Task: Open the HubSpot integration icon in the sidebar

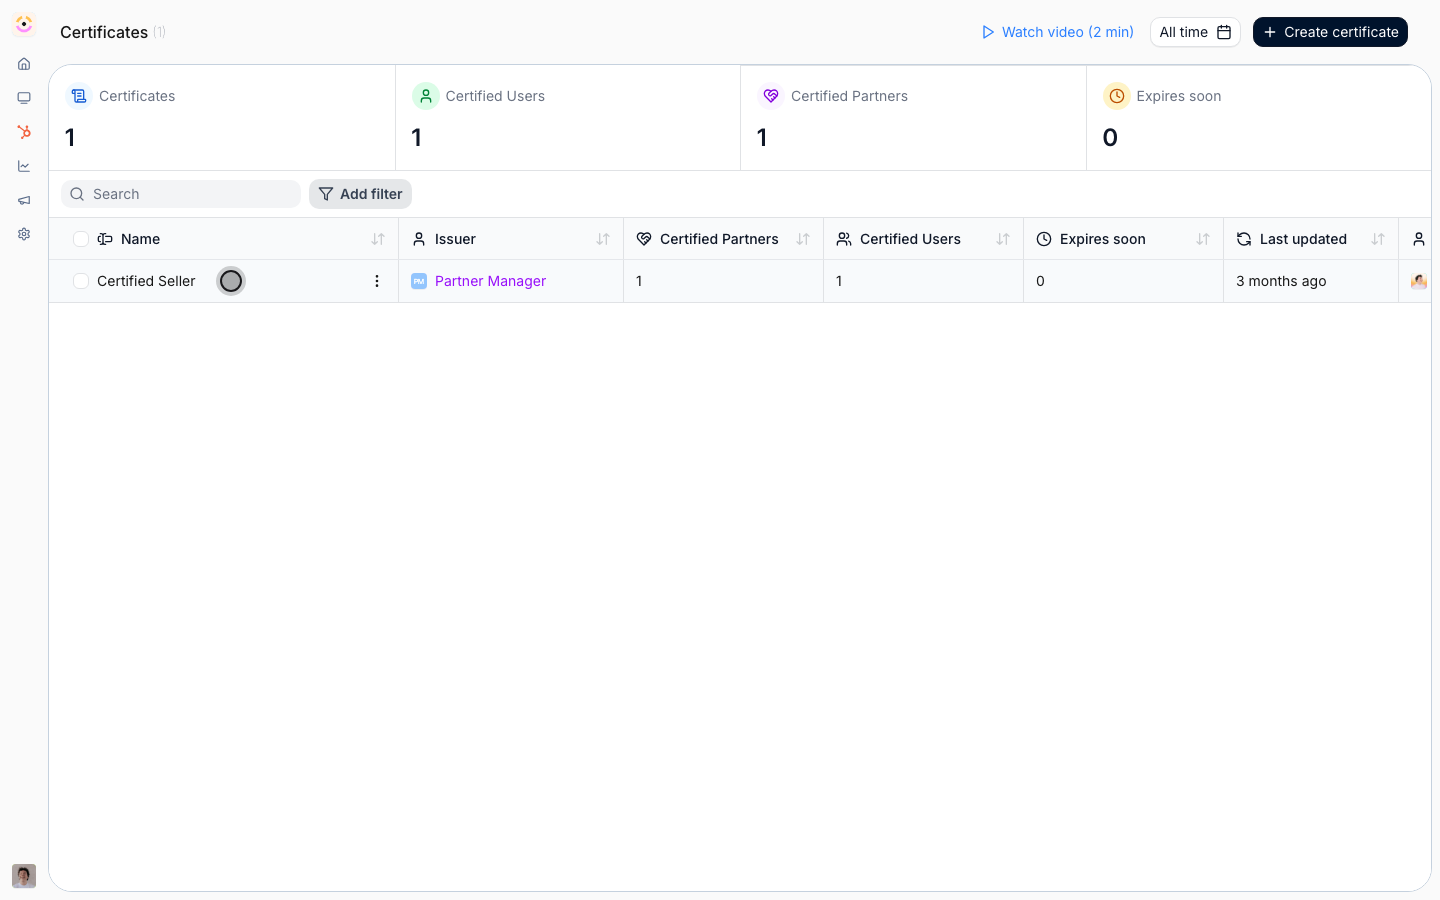Action: pos(24,132)
